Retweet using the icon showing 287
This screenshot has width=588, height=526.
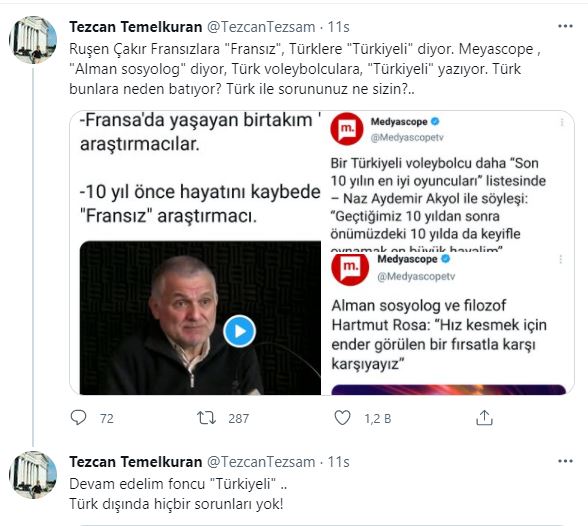207,418
